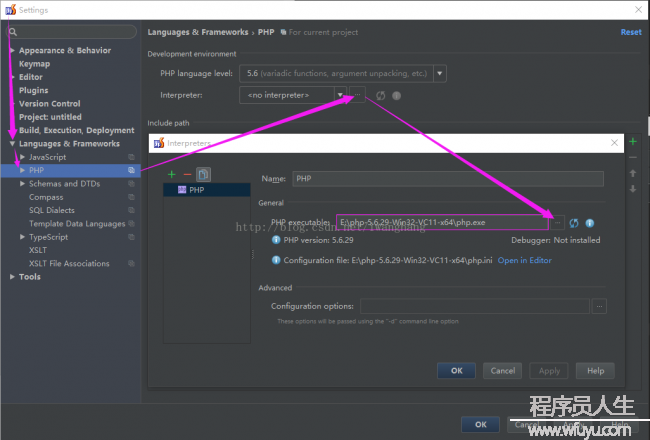Viewport: 650px width, 440px height.
Task: Open Plugins settings page
Action: coord(34,90)
